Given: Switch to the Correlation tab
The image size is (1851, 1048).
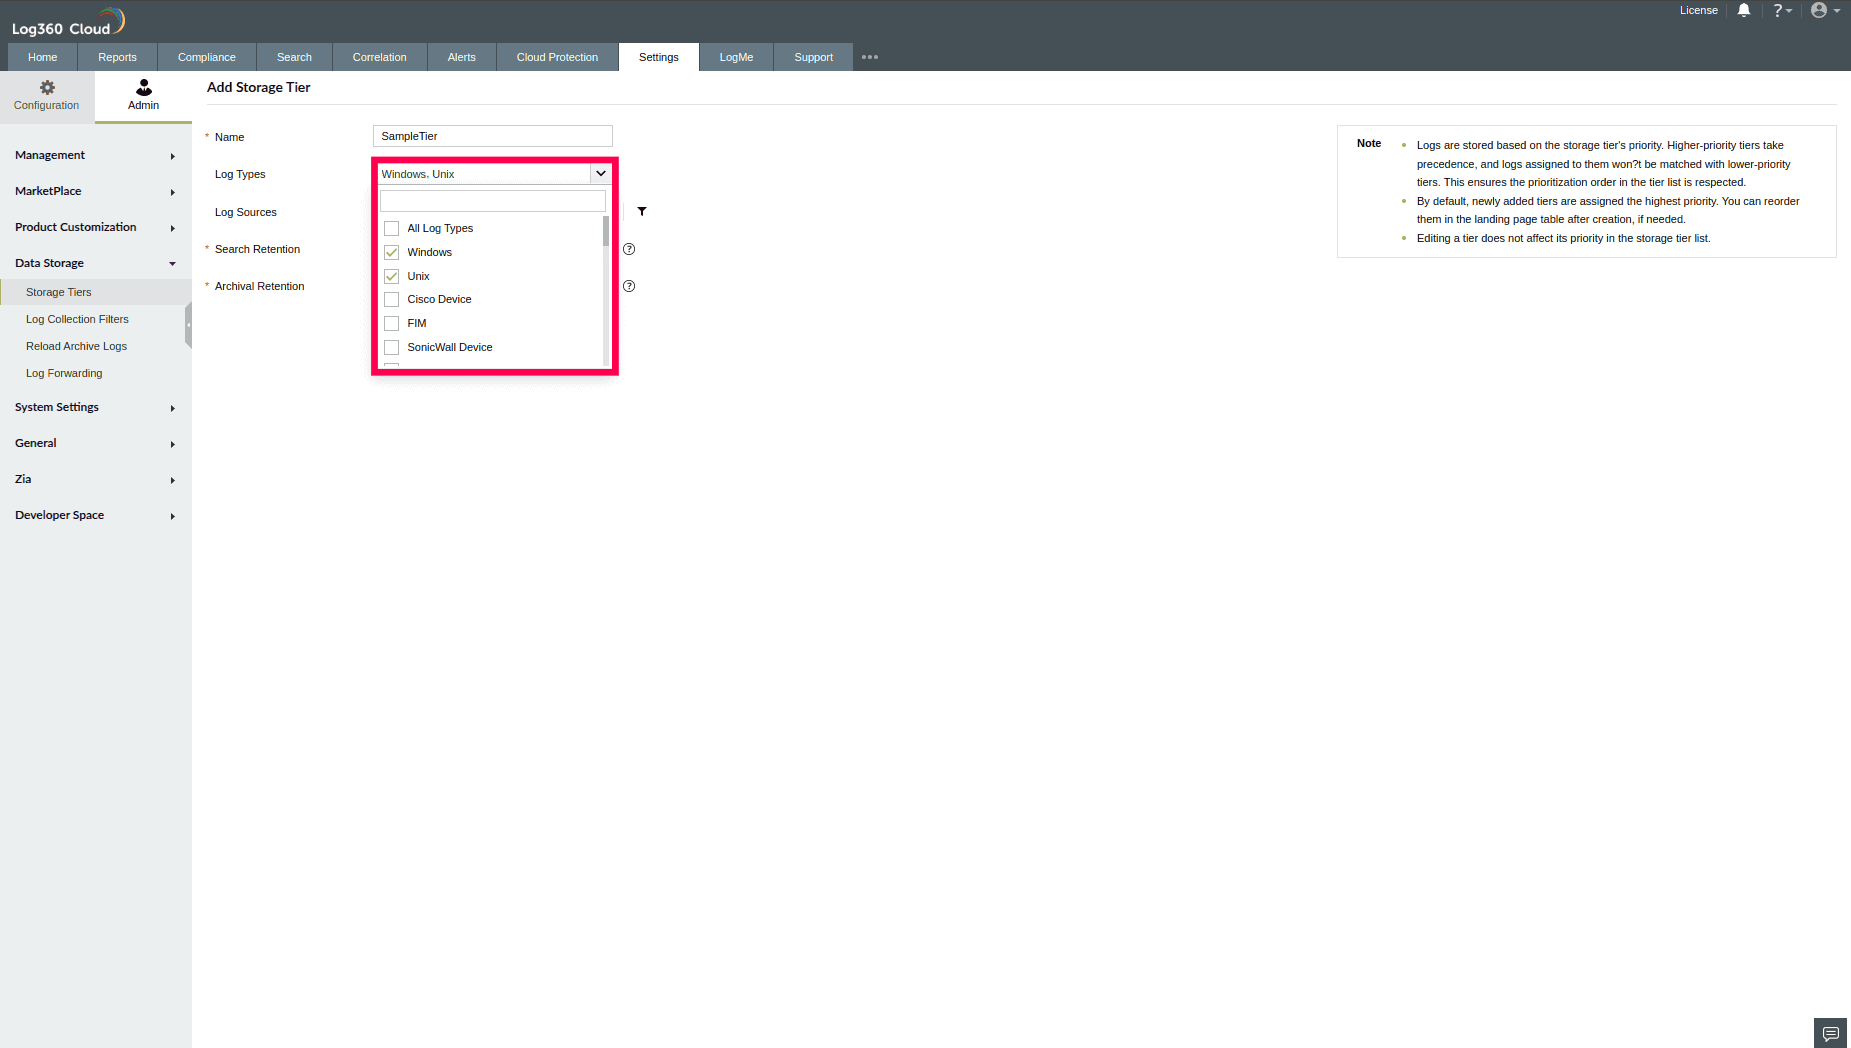Looking at the screenshot, I should tap(379, 57).
